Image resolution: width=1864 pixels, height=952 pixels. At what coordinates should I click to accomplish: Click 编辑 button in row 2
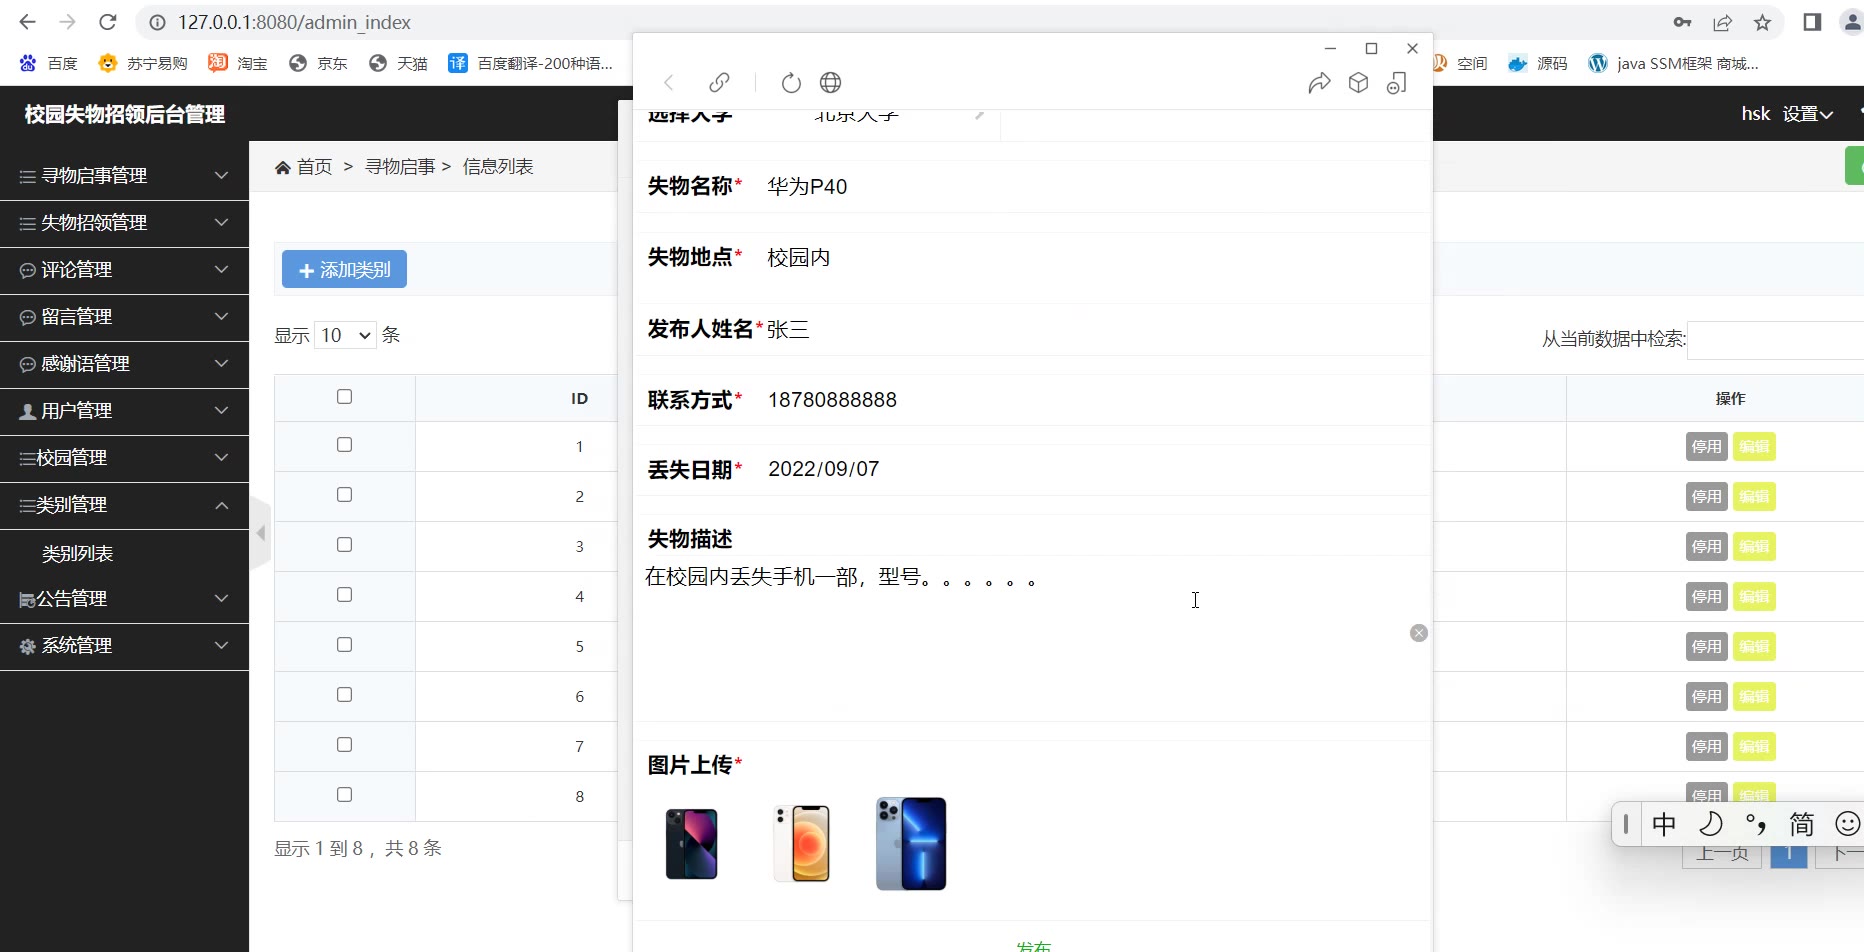tap(1754, 497)
